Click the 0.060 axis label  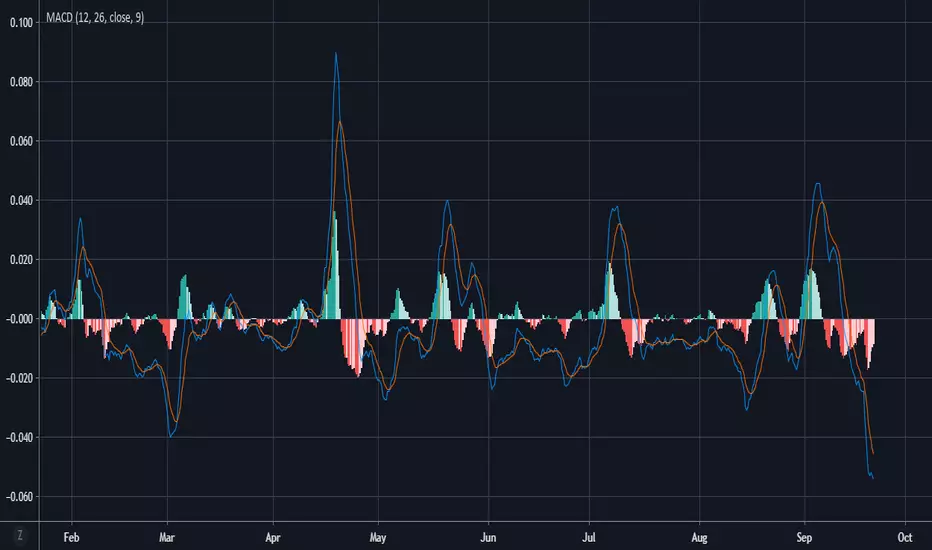(21, 142)
